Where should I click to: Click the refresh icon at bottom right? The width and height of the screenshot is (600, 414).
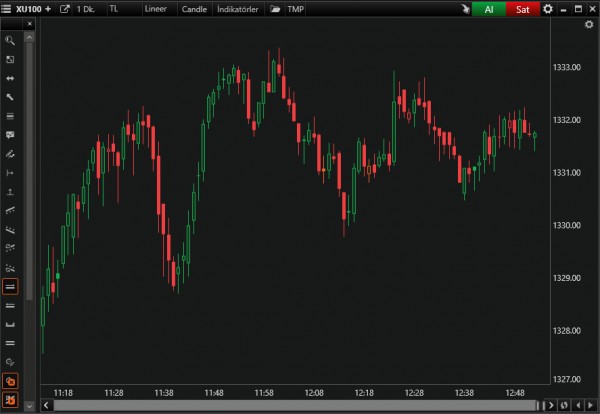pyautogui.click(x=564, y=405)
